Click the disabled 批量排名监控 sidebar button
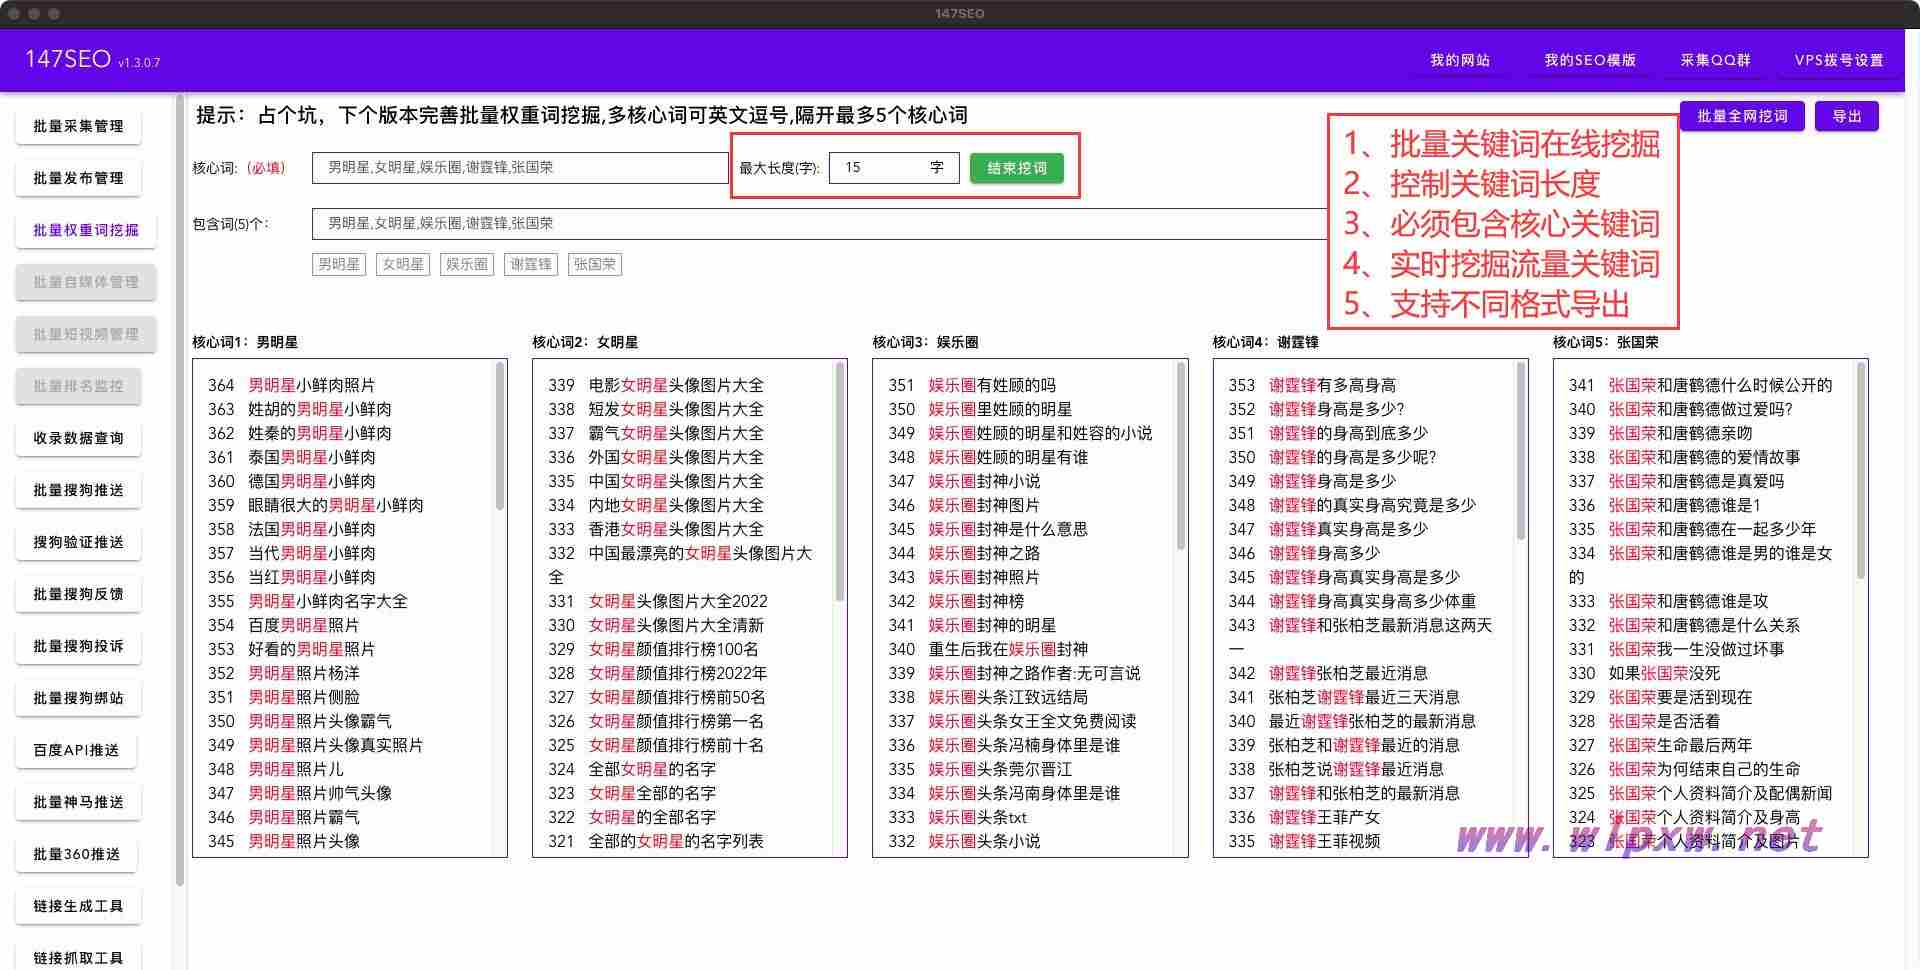 78,386
